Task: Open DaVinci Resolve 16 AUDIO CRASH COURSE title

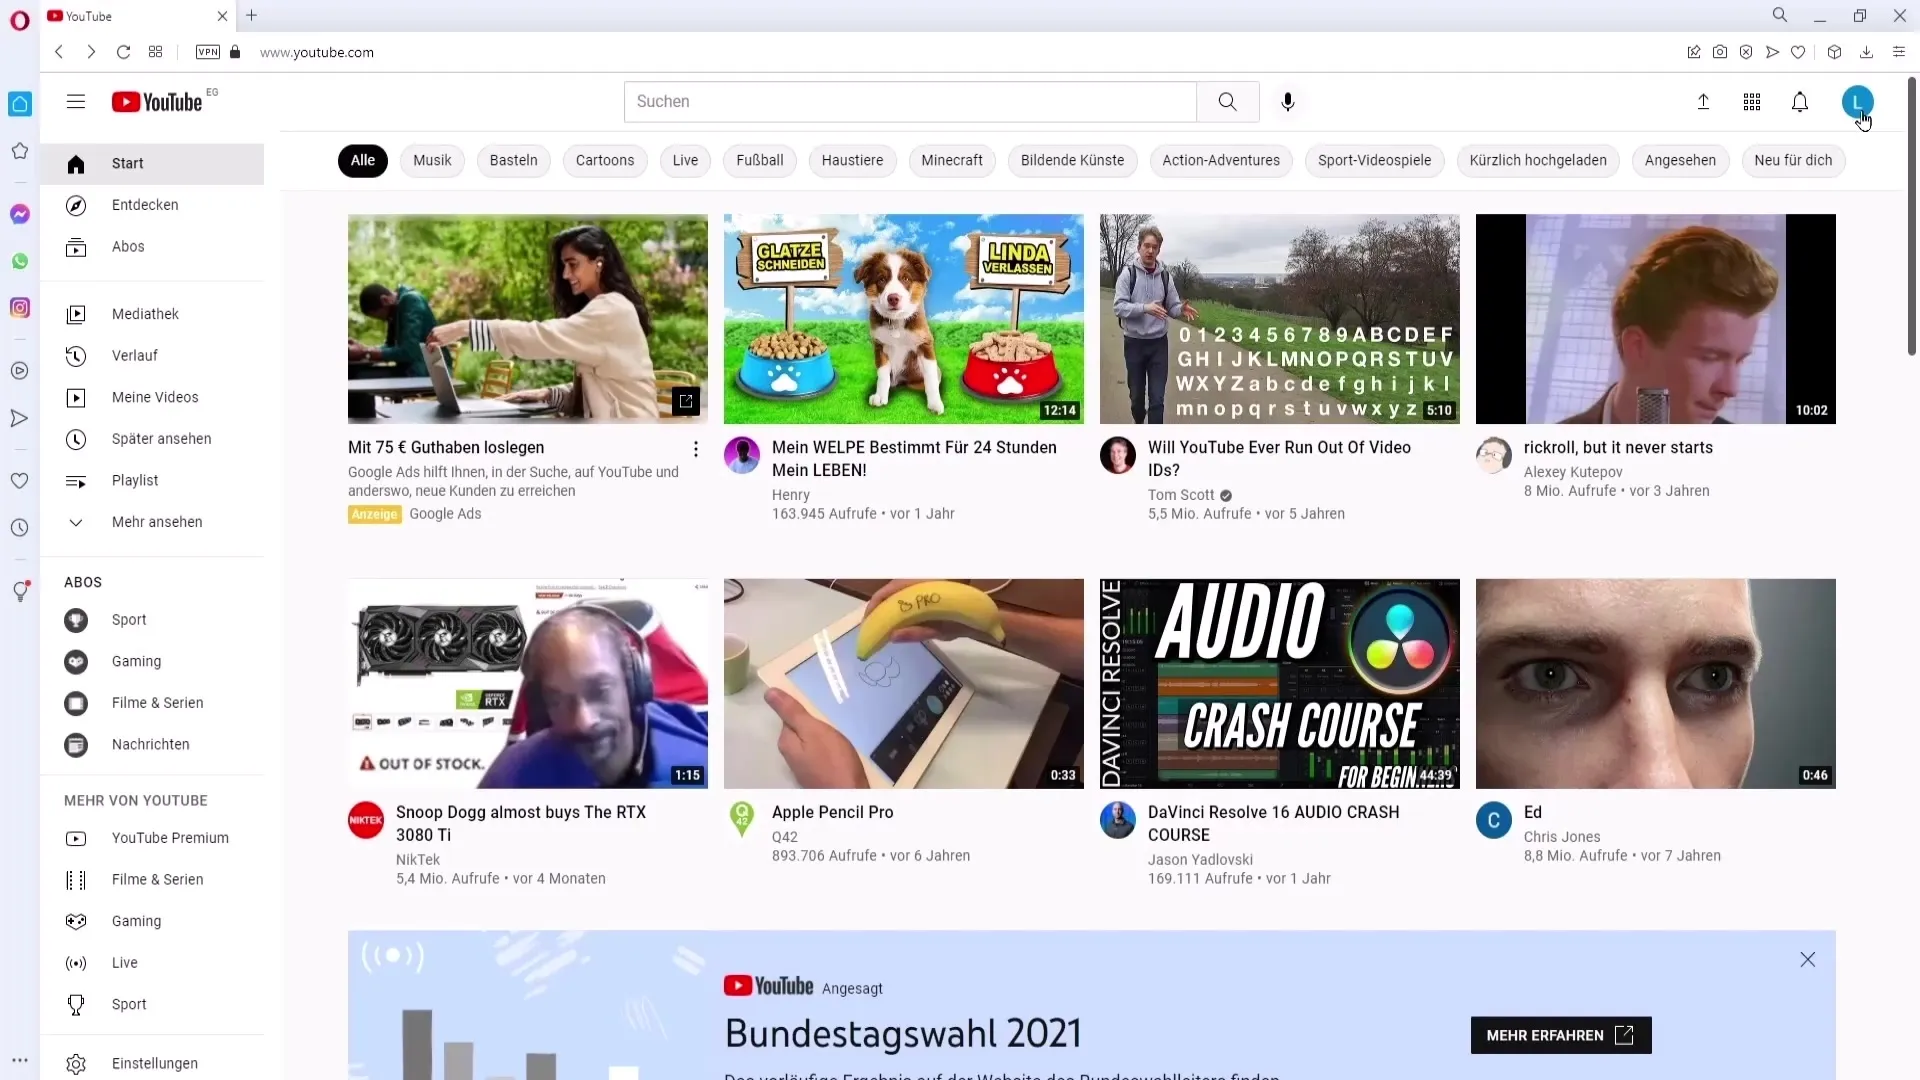Action: point(1273,823)
